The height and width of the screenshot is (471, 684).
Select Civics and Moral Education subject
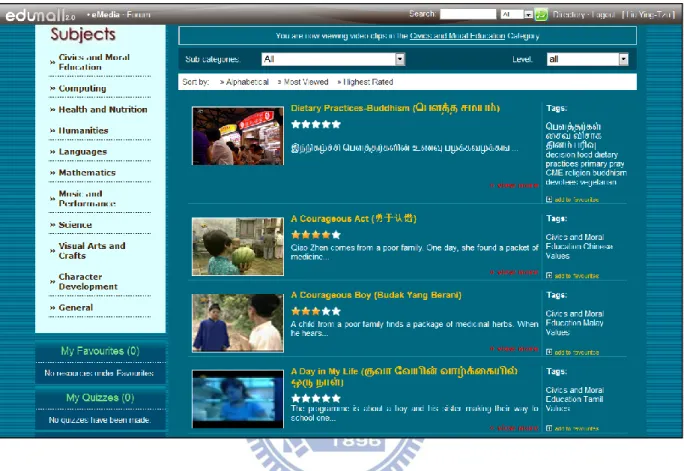tap(94, 62)
